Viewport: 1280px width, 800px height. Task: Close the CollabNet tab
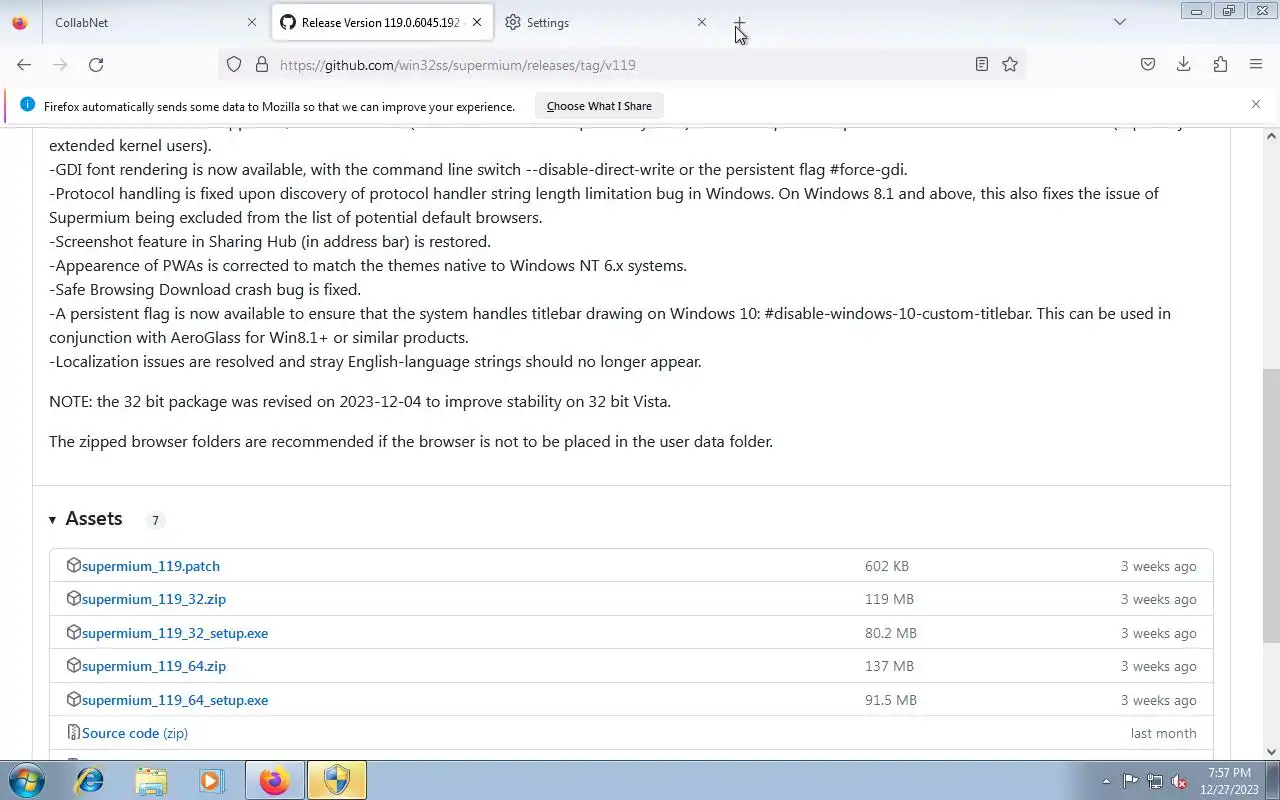pyautogui.click(x=251, y=22)
